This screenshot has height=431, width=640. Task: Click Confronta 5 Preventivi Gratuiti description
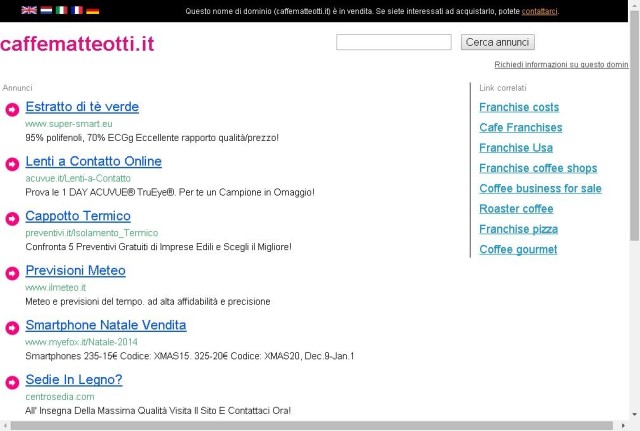tap(158, 247)
